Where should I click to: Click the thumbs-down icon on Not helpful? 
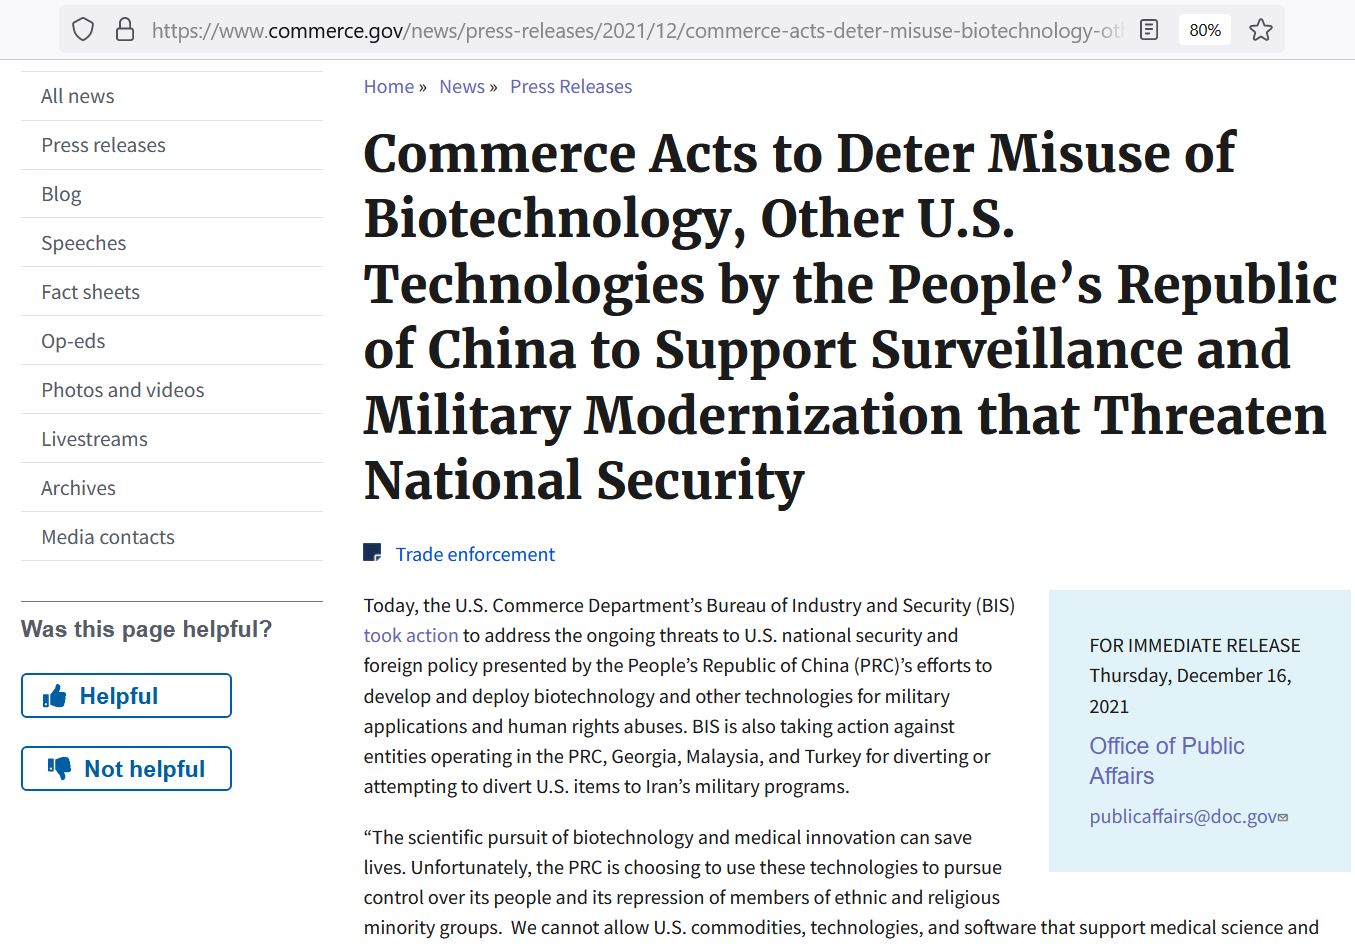click(x=60, y=768)
